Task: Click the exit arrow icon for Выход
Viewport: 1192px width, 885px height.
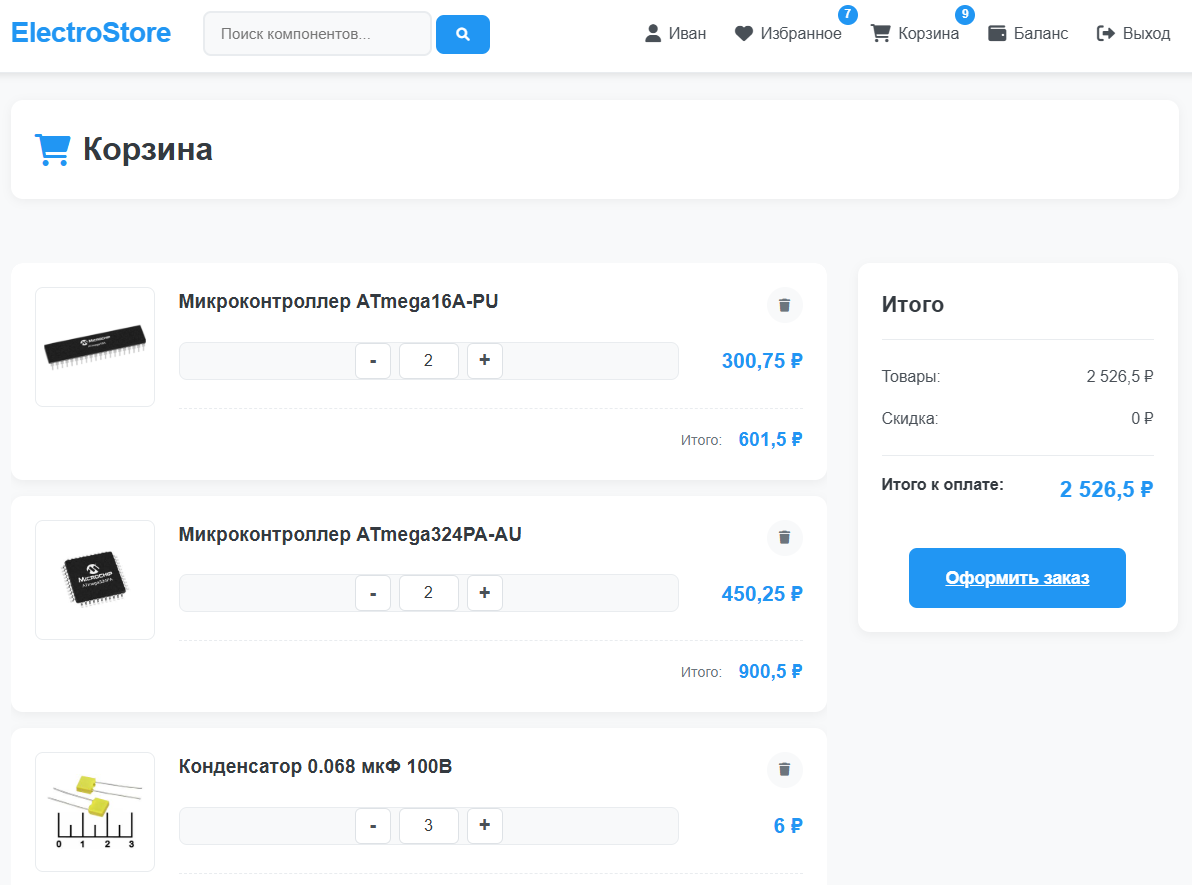Action: click(1105, 33)
